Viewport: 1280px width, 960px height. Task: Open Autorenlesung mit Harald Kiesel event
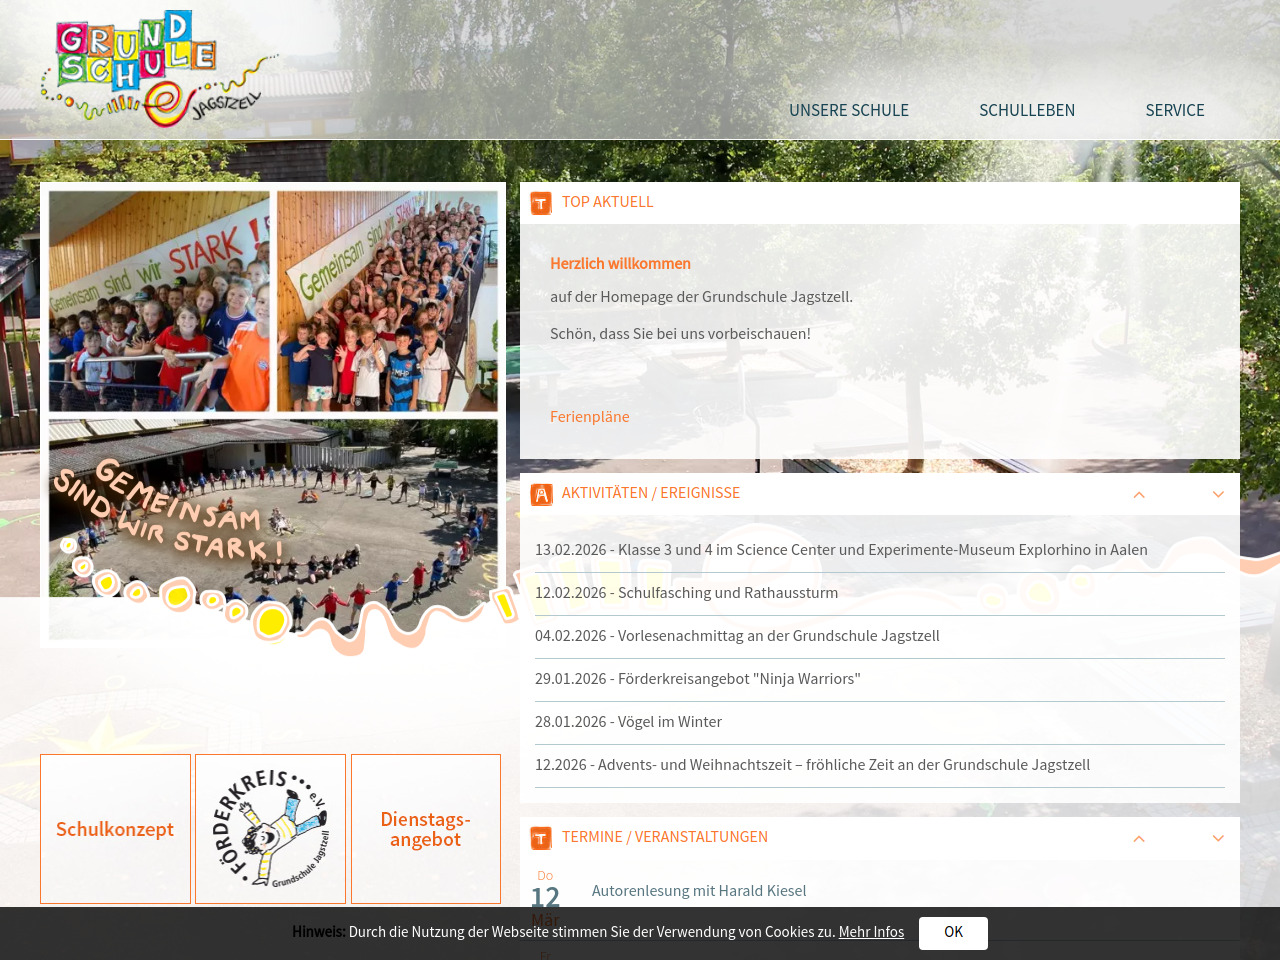click(698, 890)
